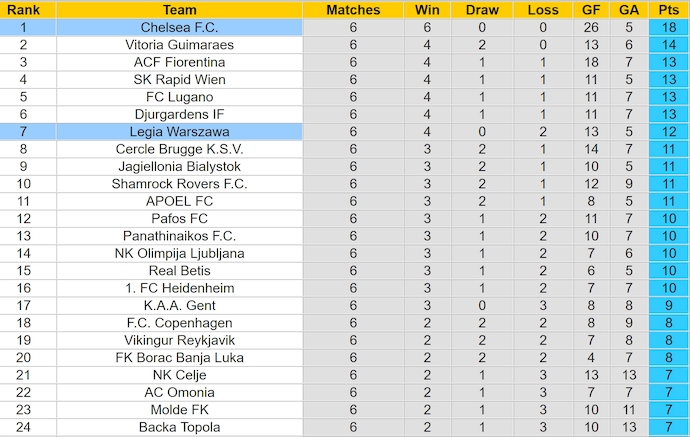Click the Win column header
The height and width of the screenshot is (437, 690).
pyautogui.click(x=423, y=10)
